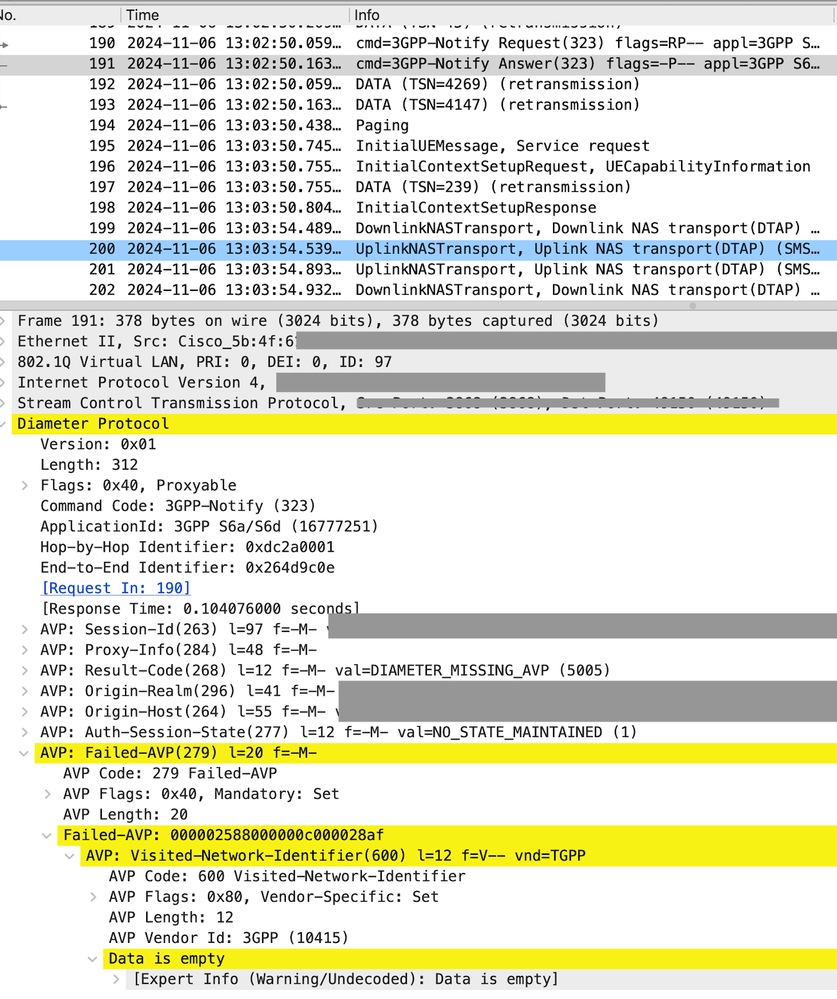This screenshot has width=837, height=999.
Task: Open the Request In: 190 link
Action: 115,588
